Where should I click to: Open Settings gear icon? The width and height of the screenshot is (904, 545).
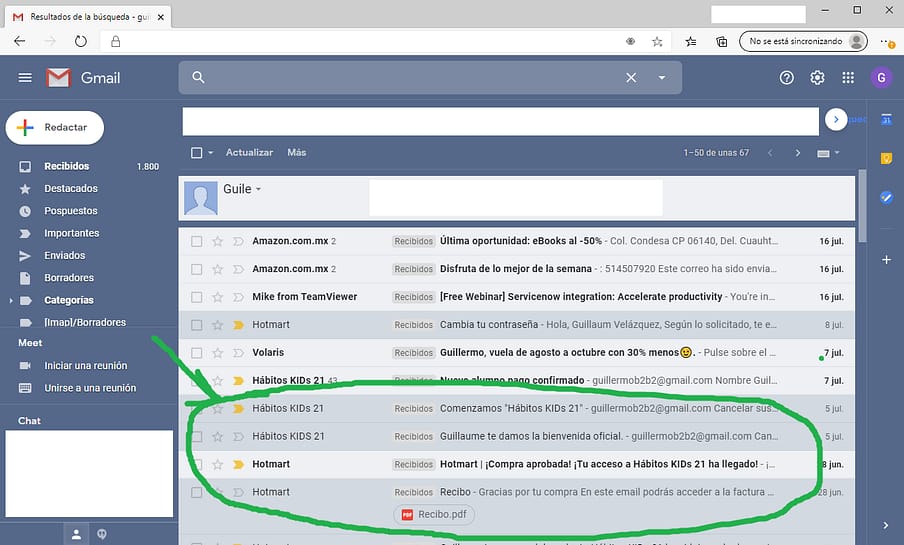[x=817, y=77]
